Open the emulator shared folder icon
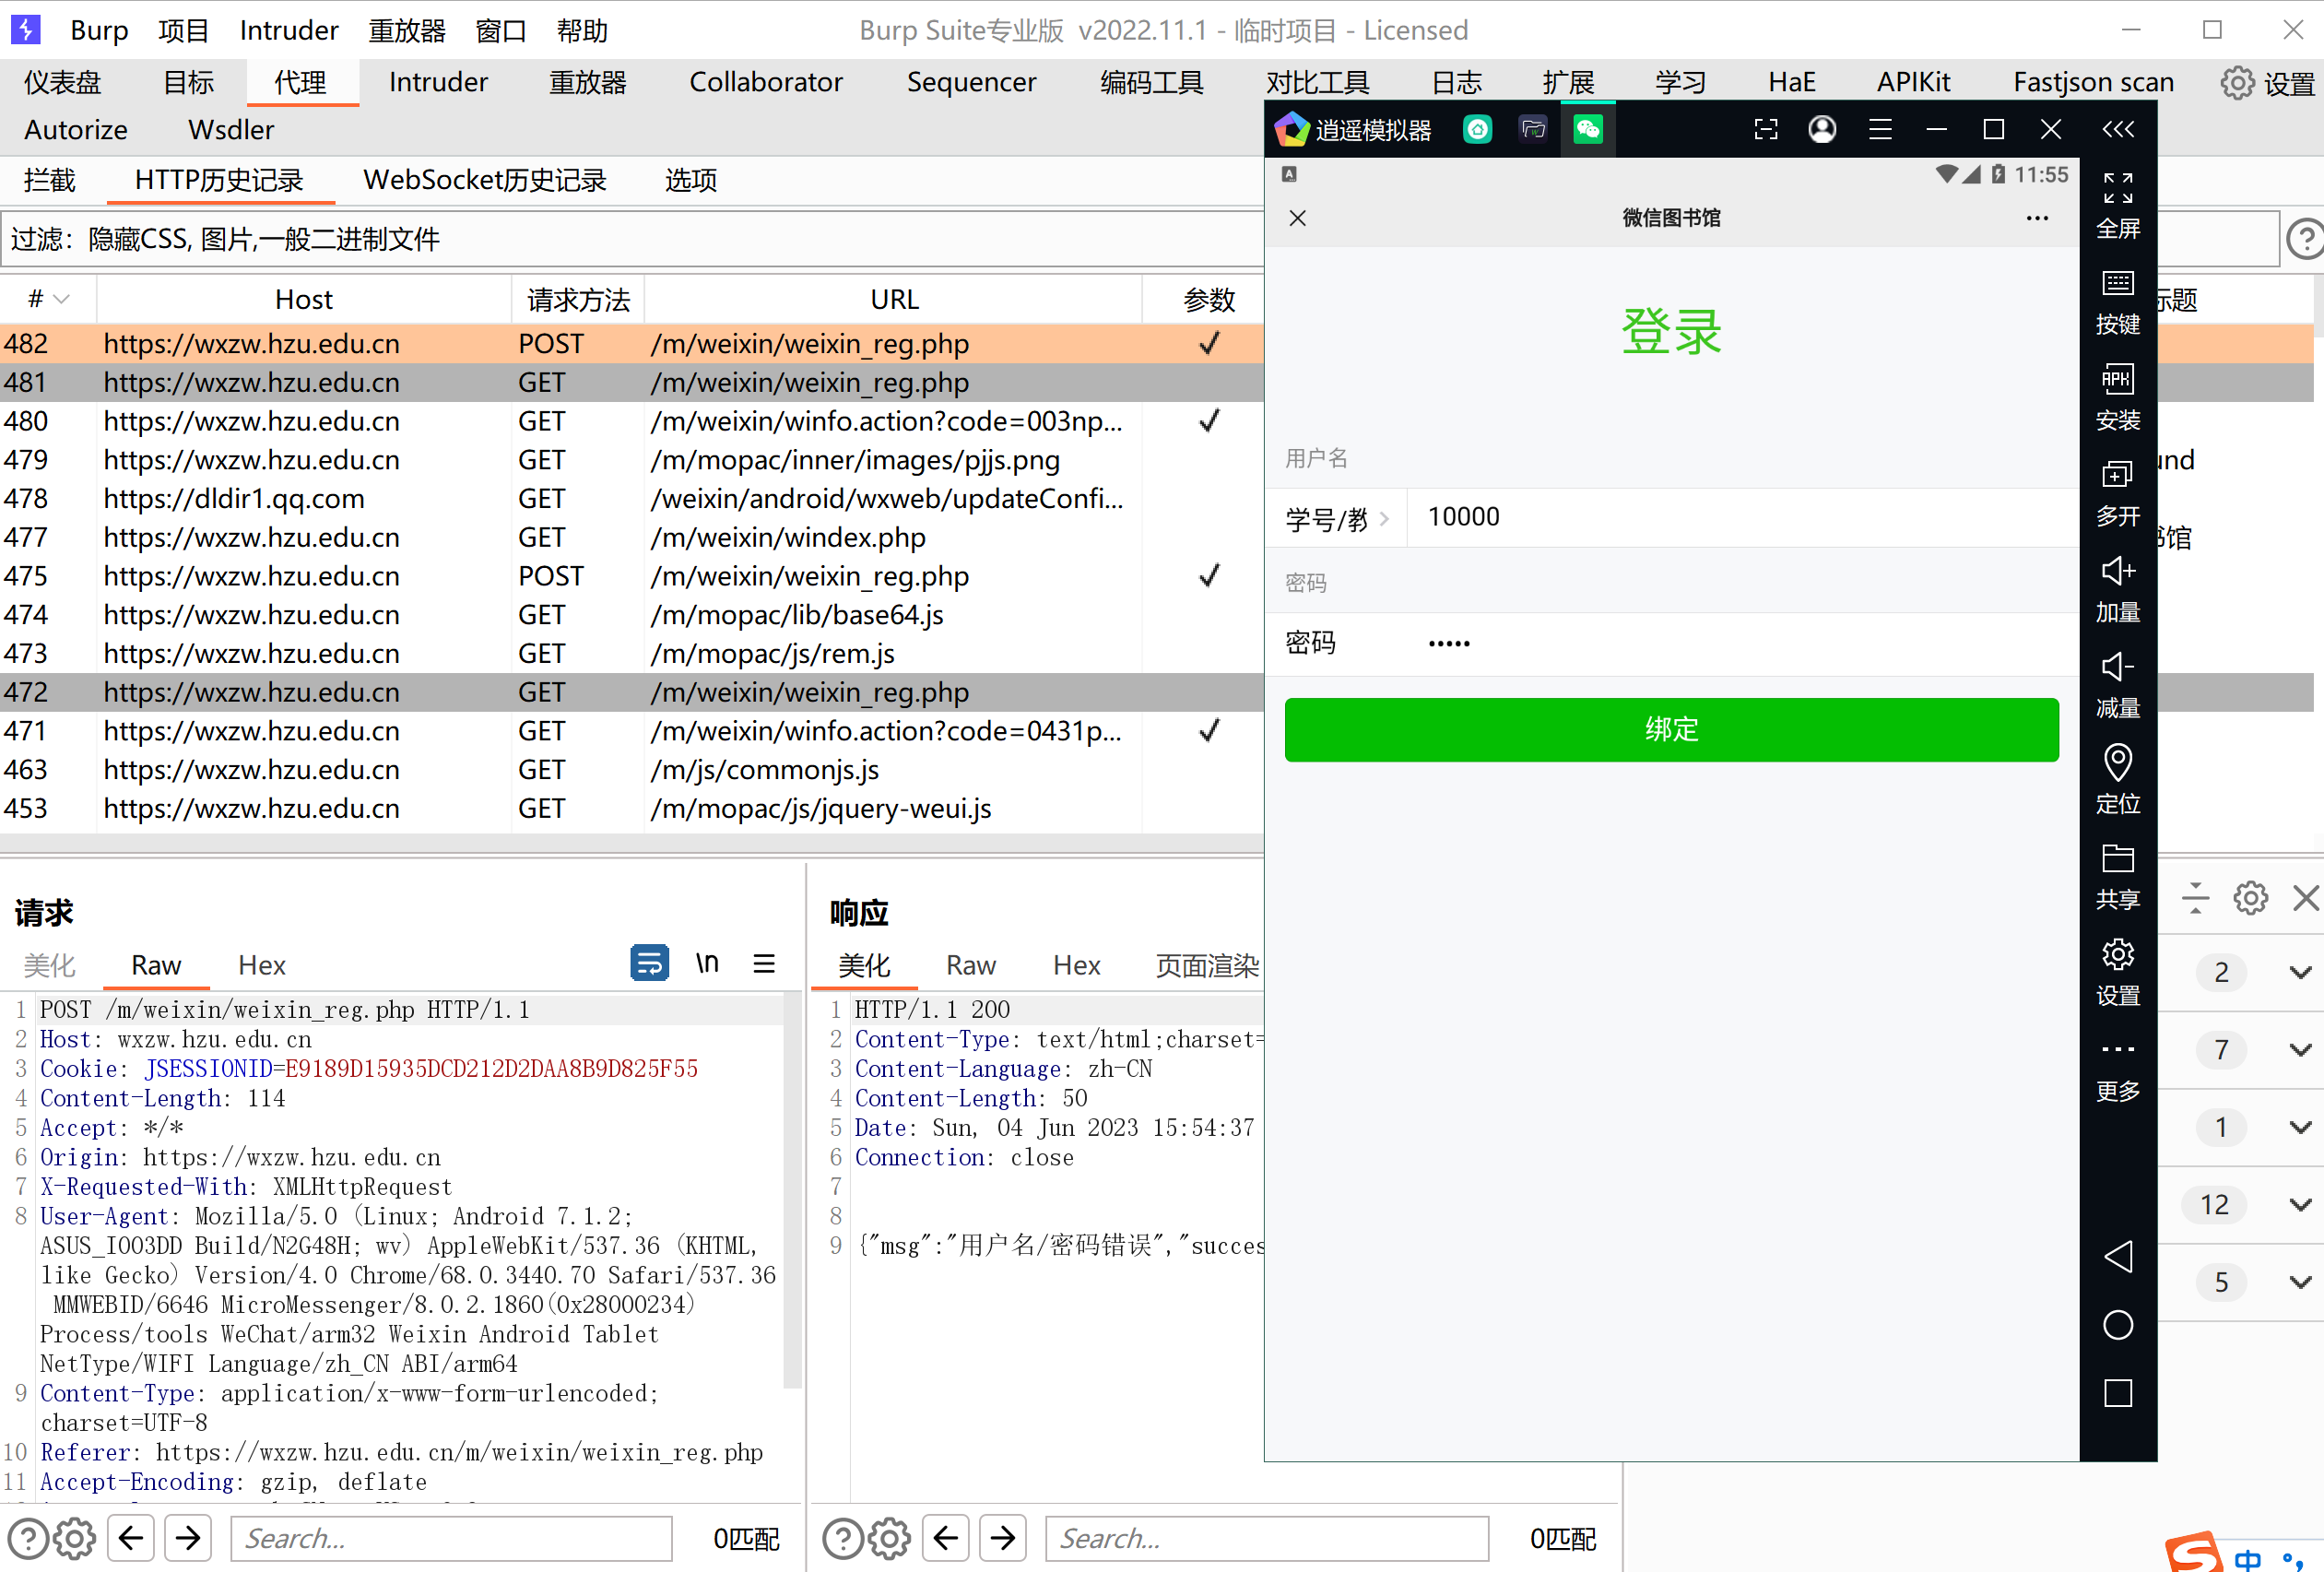Viewport: 2324px width, 1572px height. tap(2117, 859)
